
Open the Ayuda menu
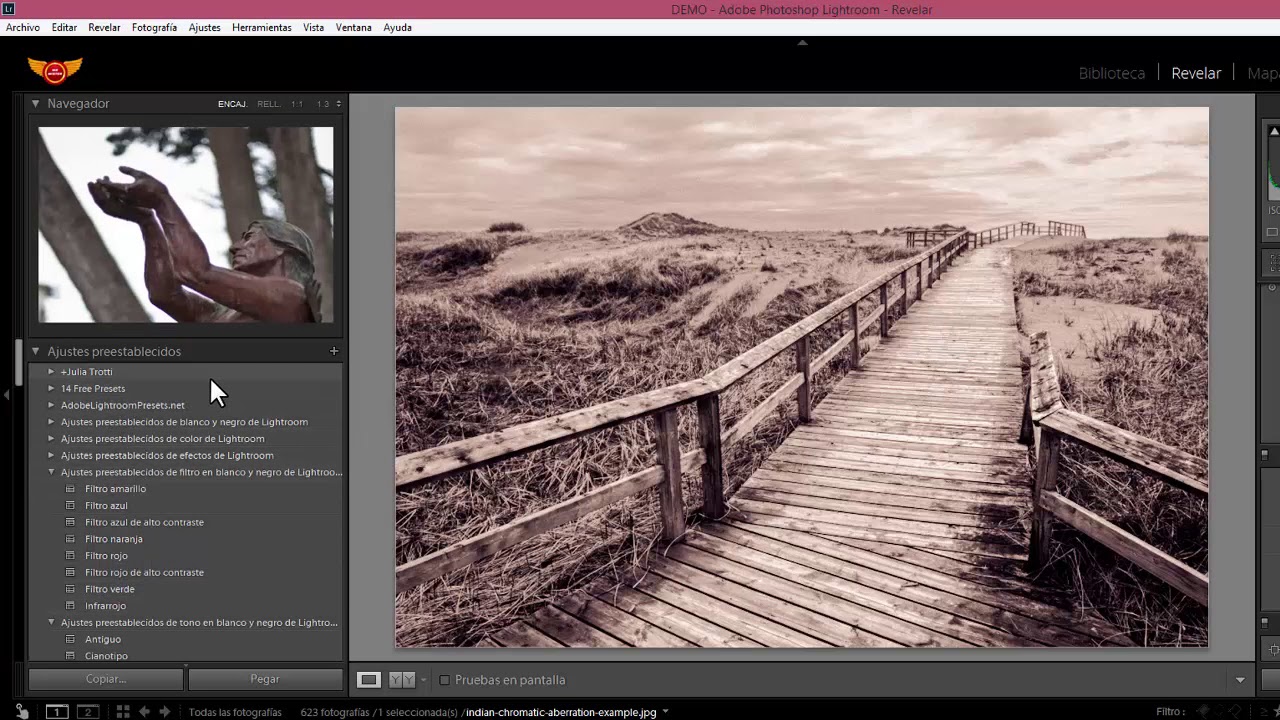(x=397, y=28)
